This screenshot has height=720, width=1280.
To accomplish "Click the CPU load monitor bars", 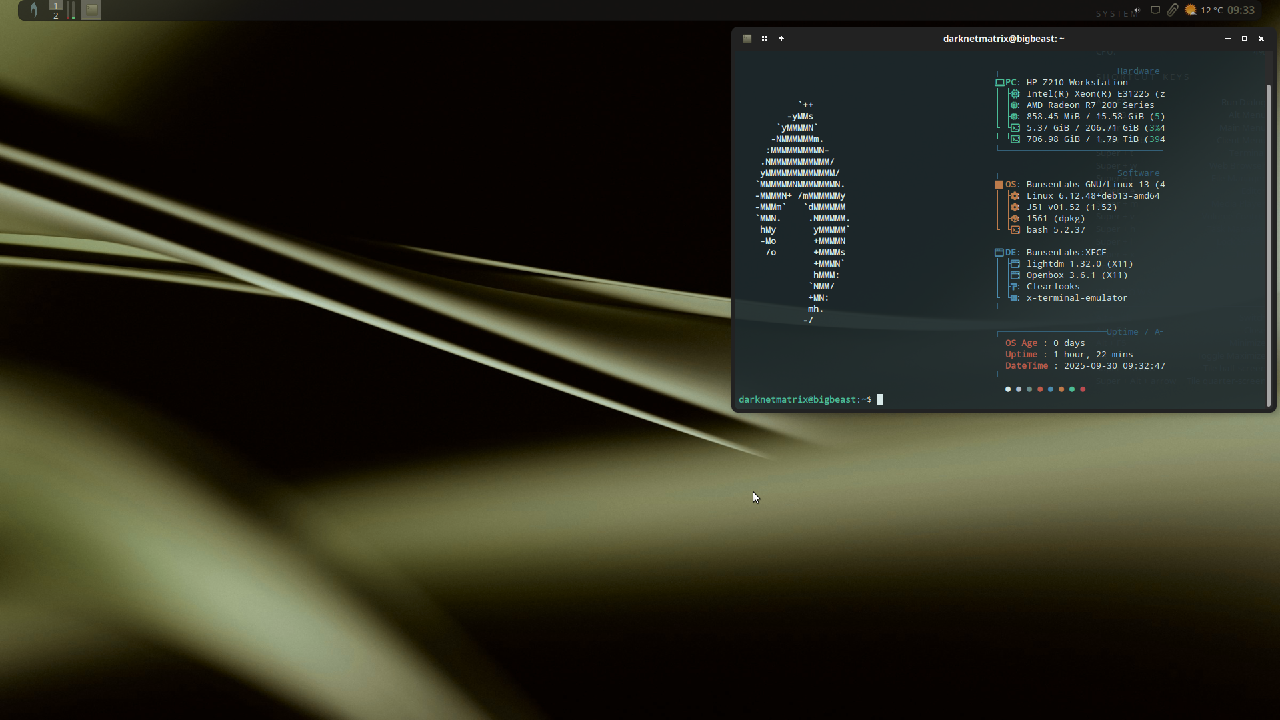I will (x=72, y=10).
